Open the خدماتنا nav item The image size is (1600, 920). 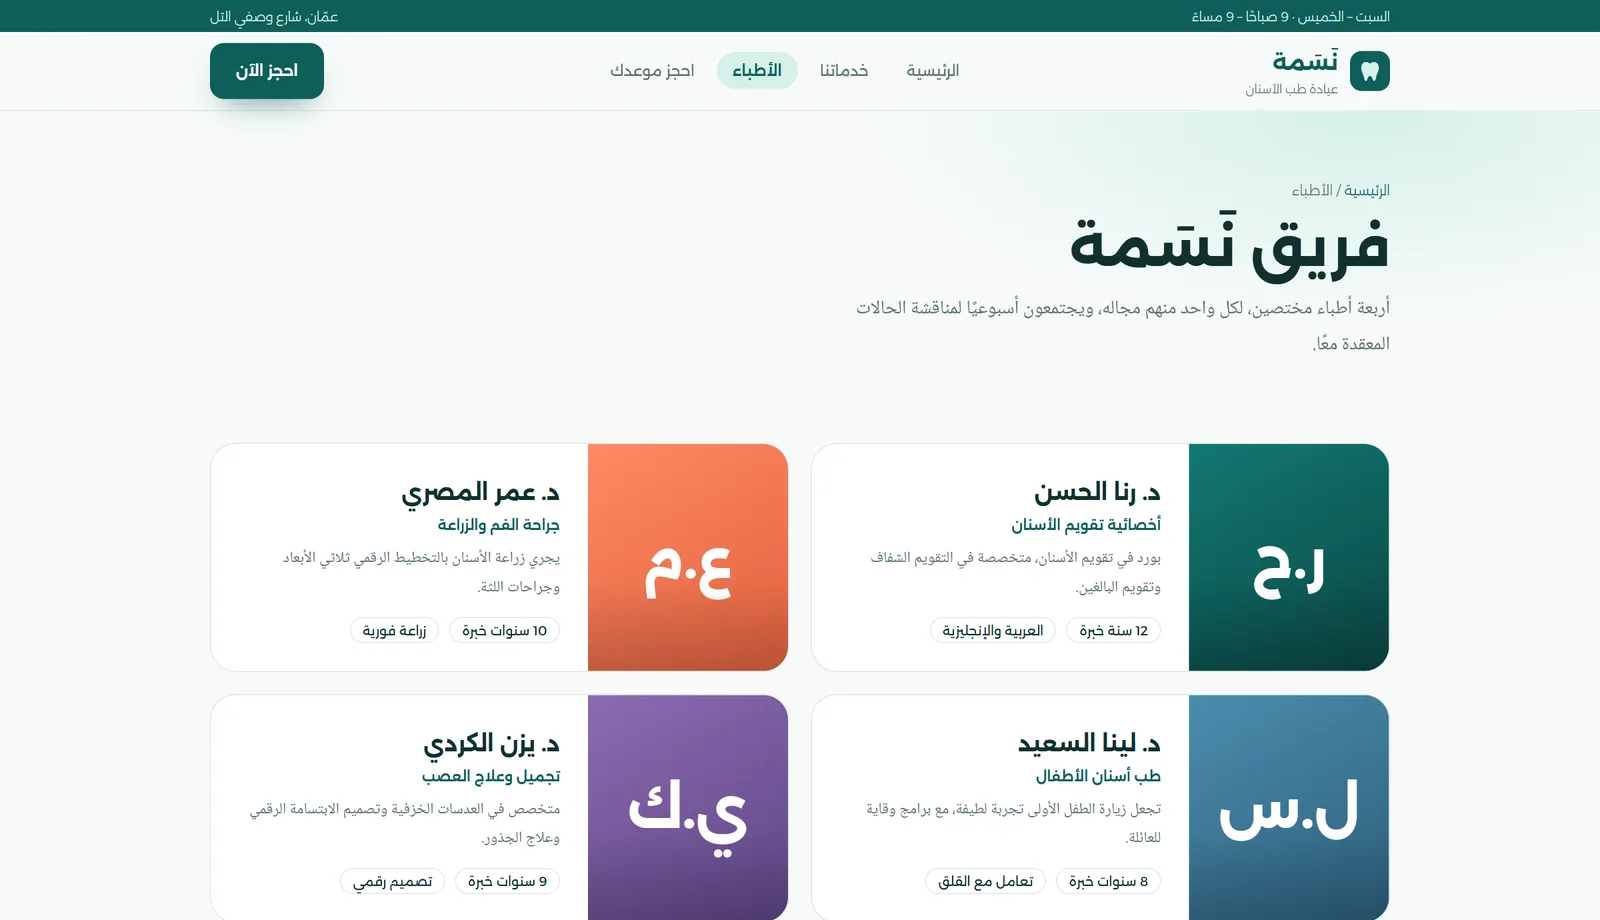(x=844, y=71)
